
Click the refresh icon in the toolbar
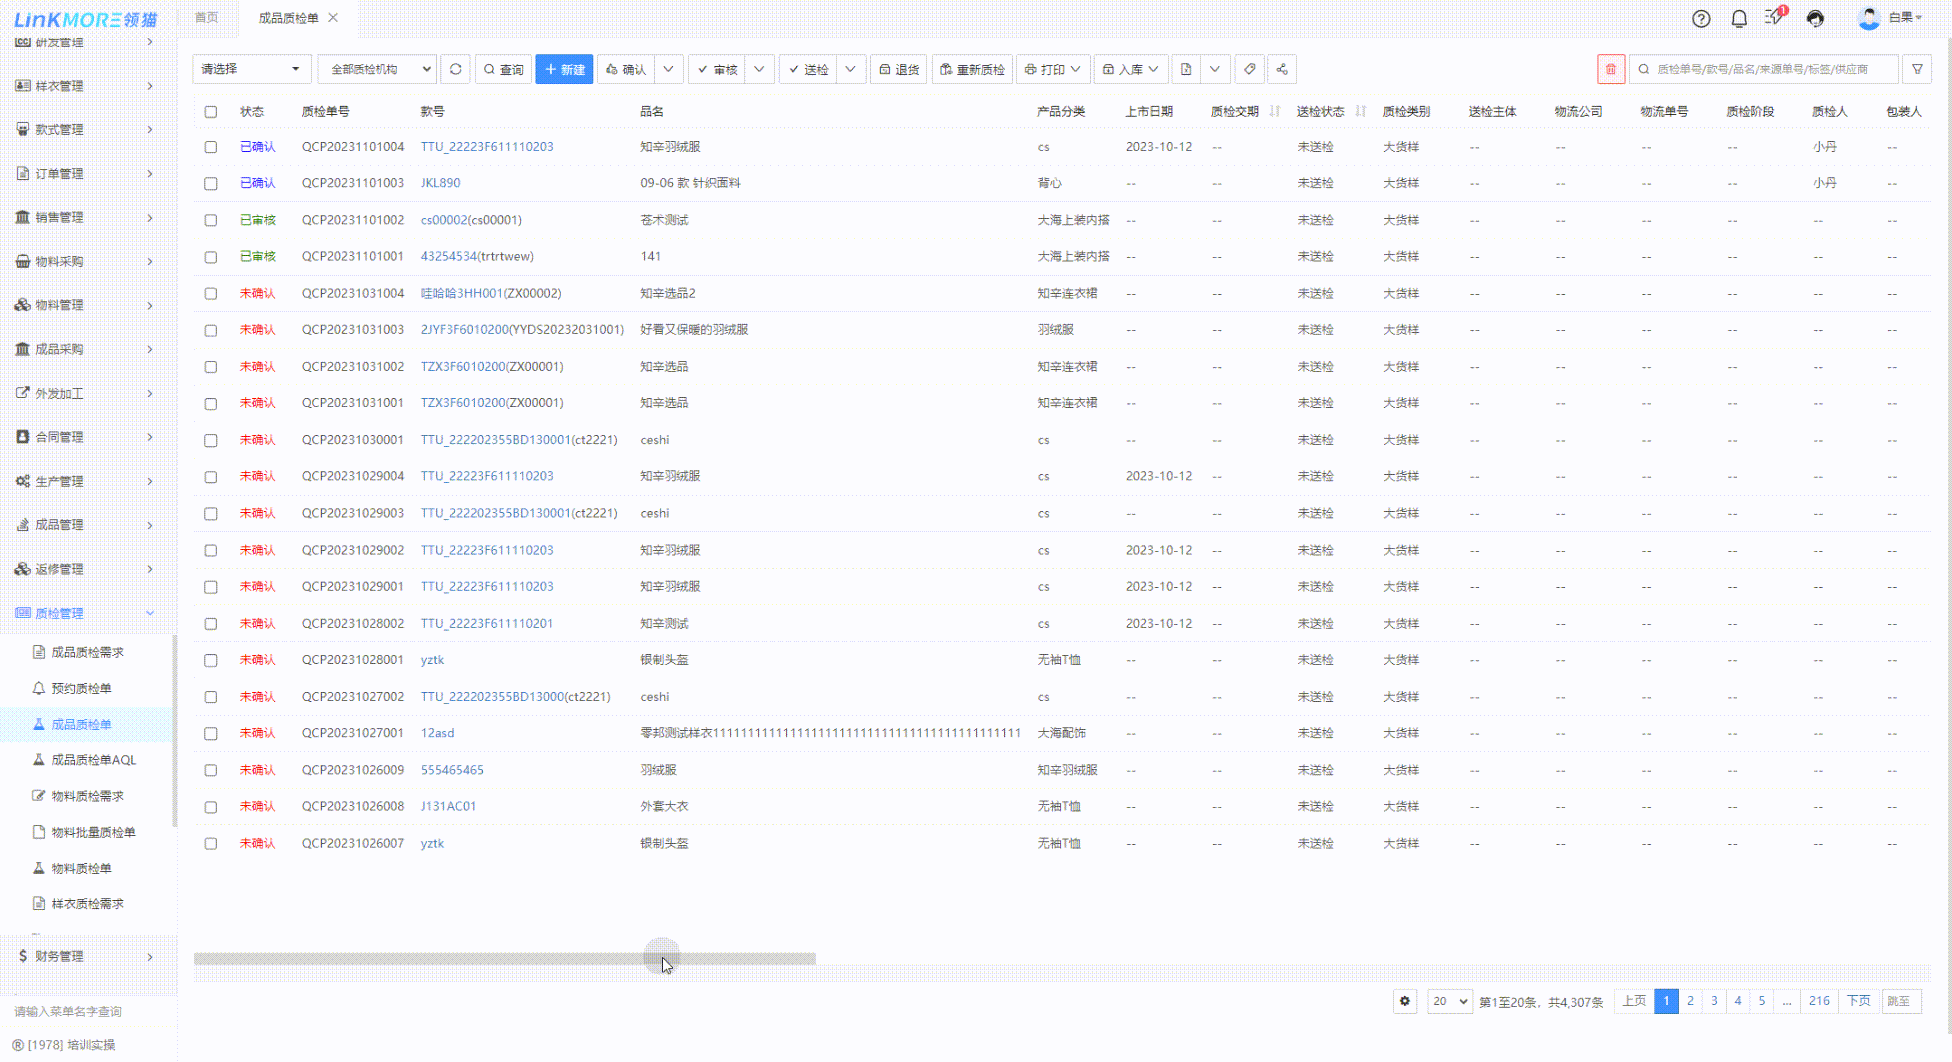point(456,69)
